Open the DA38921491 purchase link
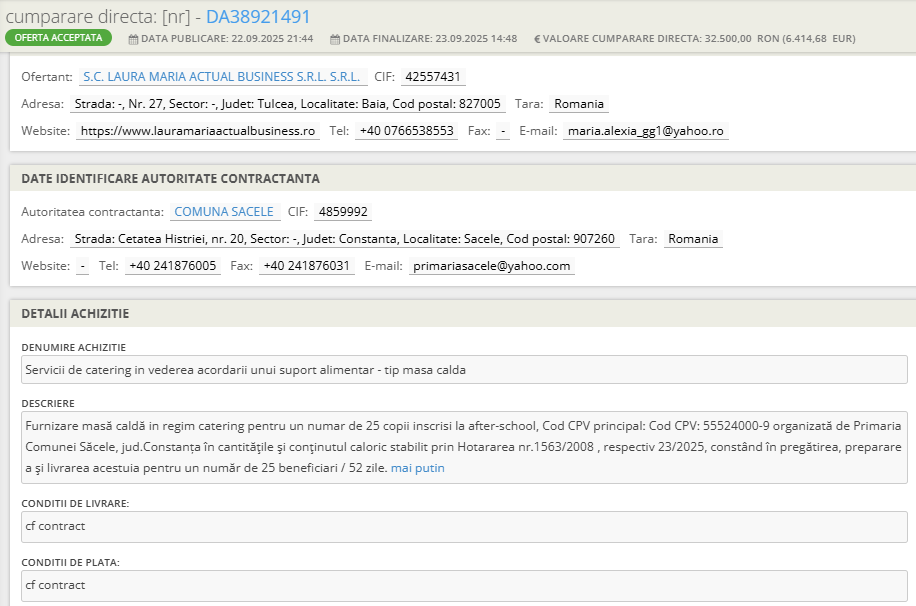Screen dimensions: 916x606 pyautogui.click(x=258, y=16)
